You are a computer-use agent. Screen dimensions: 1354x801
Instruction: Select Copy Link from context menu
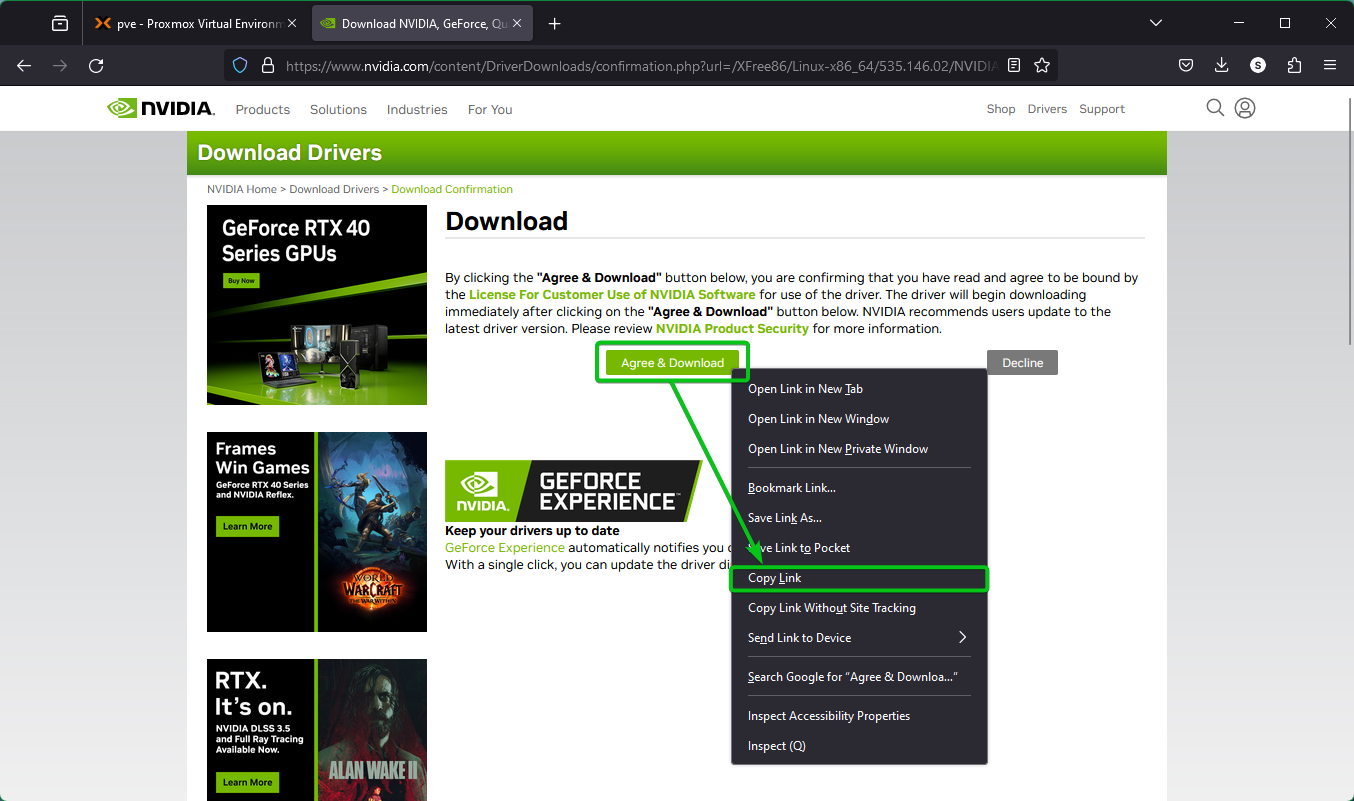pos(859,578)
